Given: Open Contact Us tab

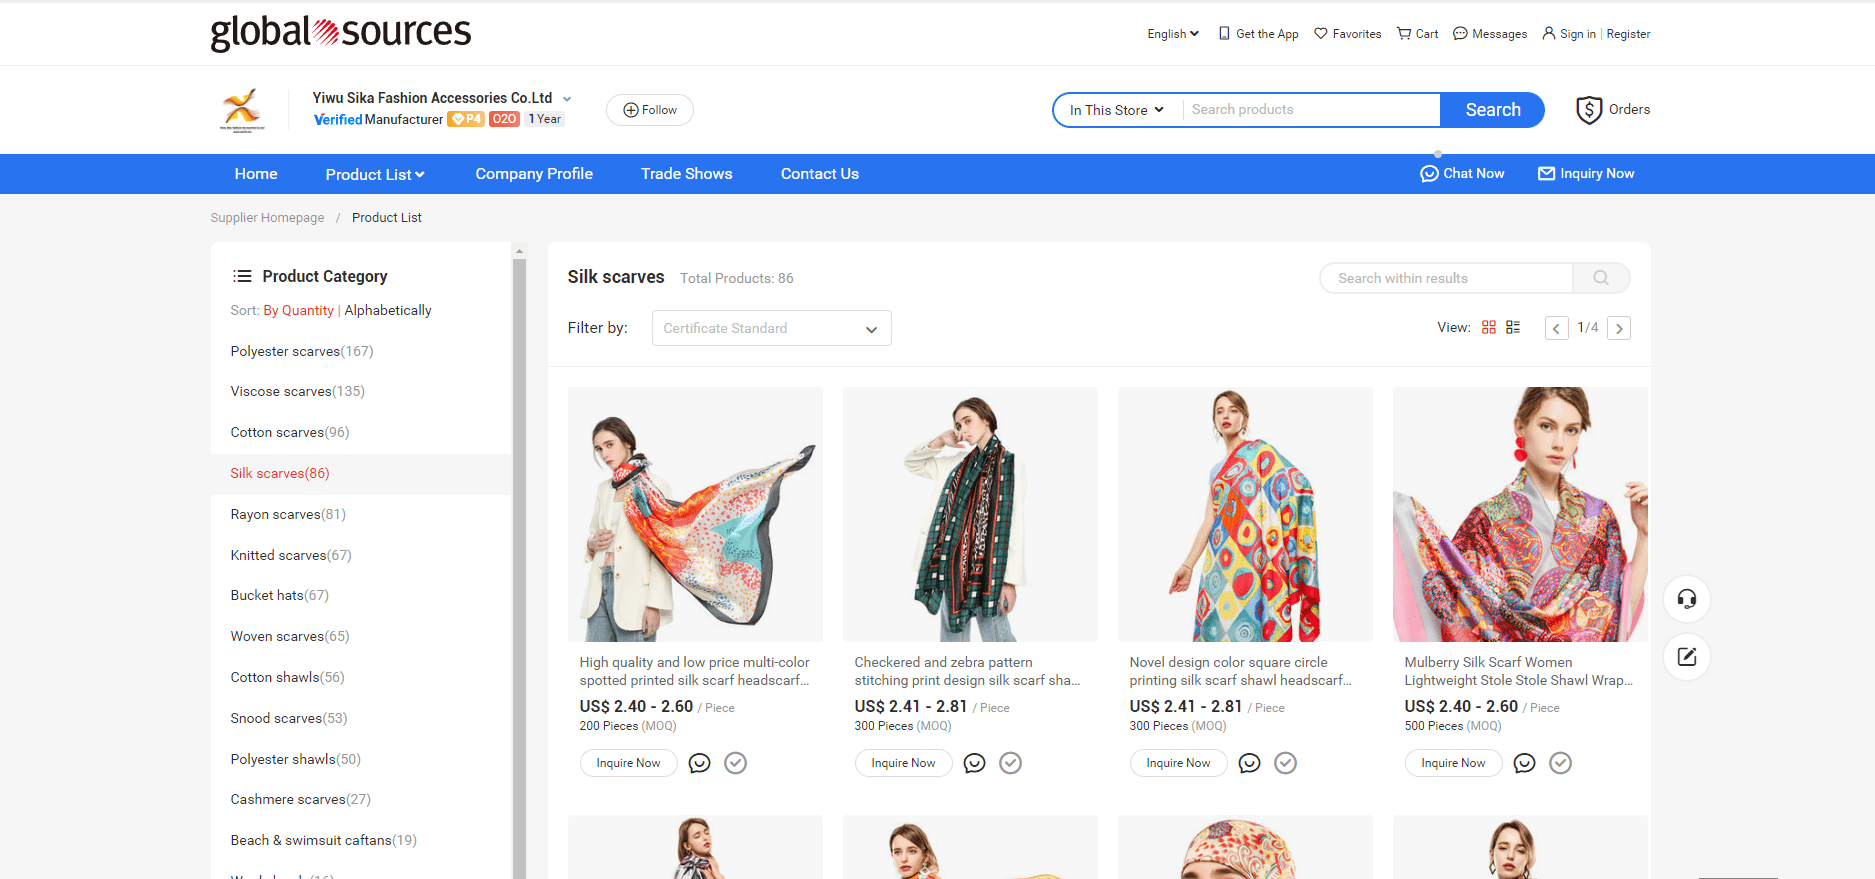Looking at the screenshot, I should click(x=820, y=174).
